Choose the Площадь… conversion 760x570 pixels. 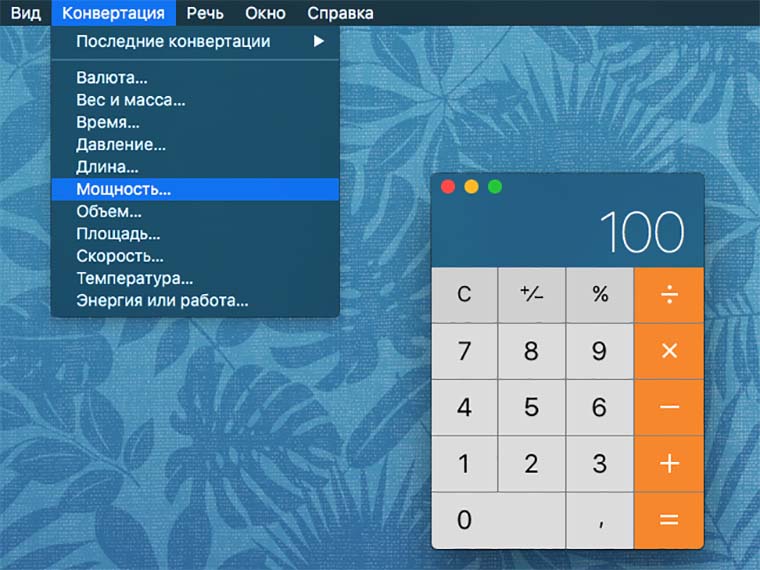pyautogui.click(x=195, y=234)
